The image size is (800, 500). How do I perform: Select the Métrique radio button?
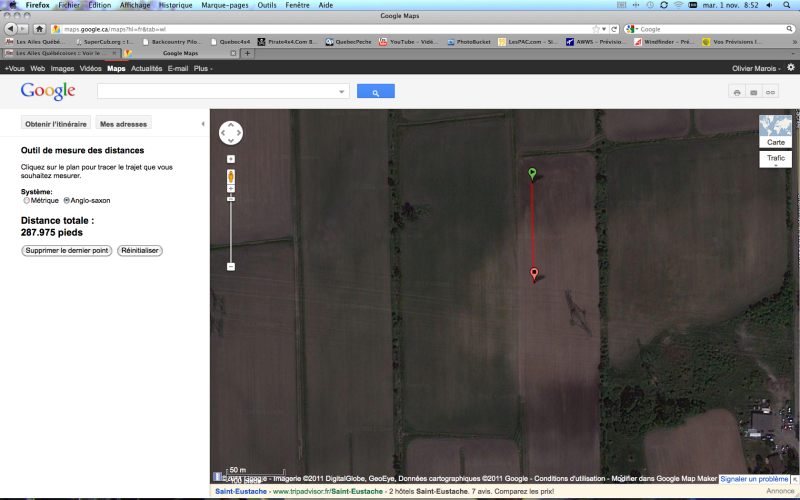click(x=25, y=200)
